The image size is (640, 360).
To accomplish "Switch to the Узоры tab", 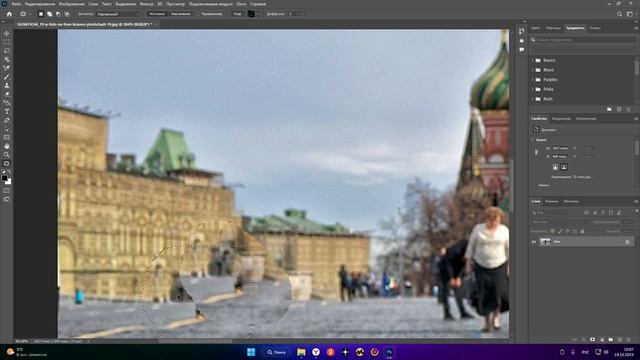I will point(595,28).
